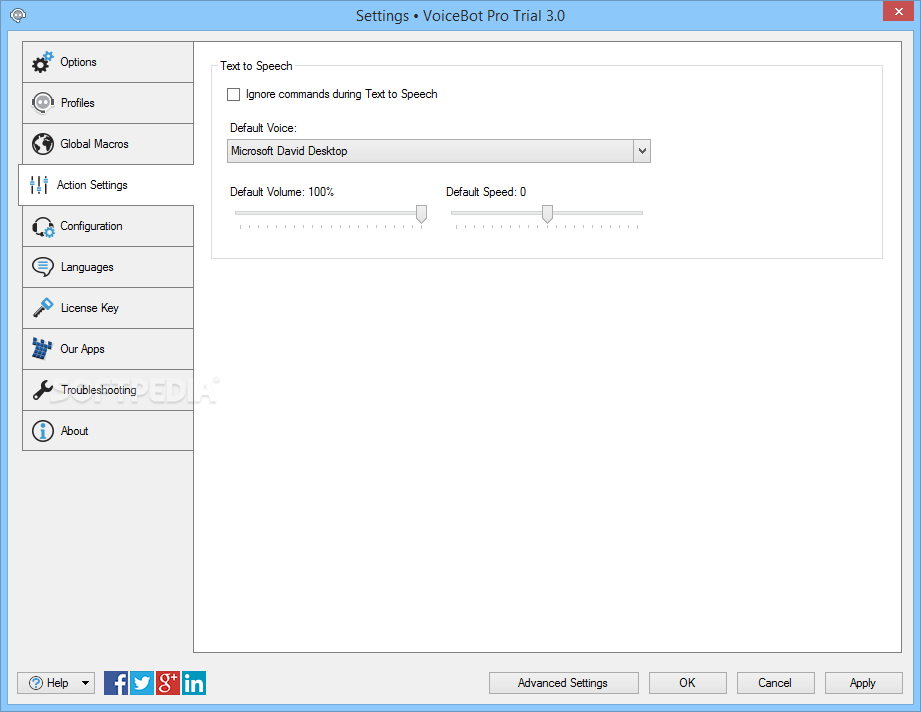This screenshot has width=921, height=712.
Task: Click the VoiceBot title bar app icon
Action: coord(18,15)
